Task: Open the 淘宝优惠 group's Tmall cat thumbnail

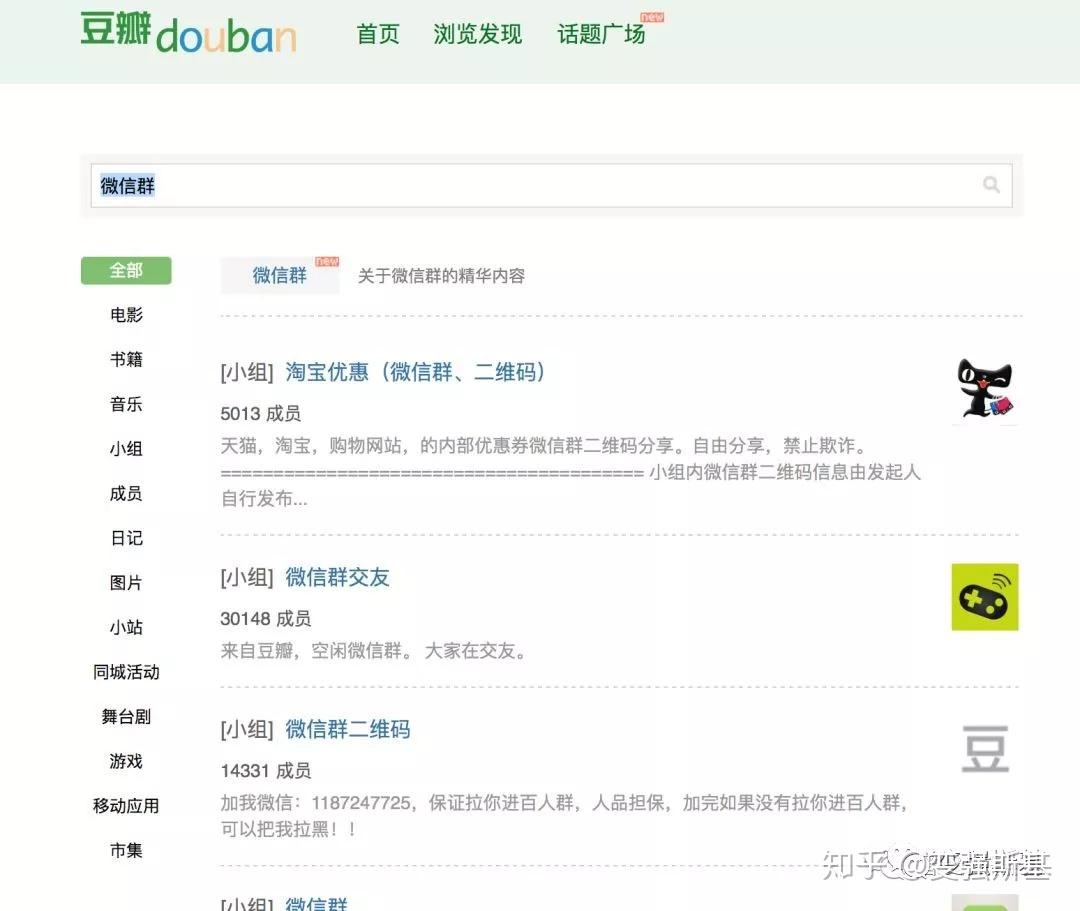Action: coord(985,390)
